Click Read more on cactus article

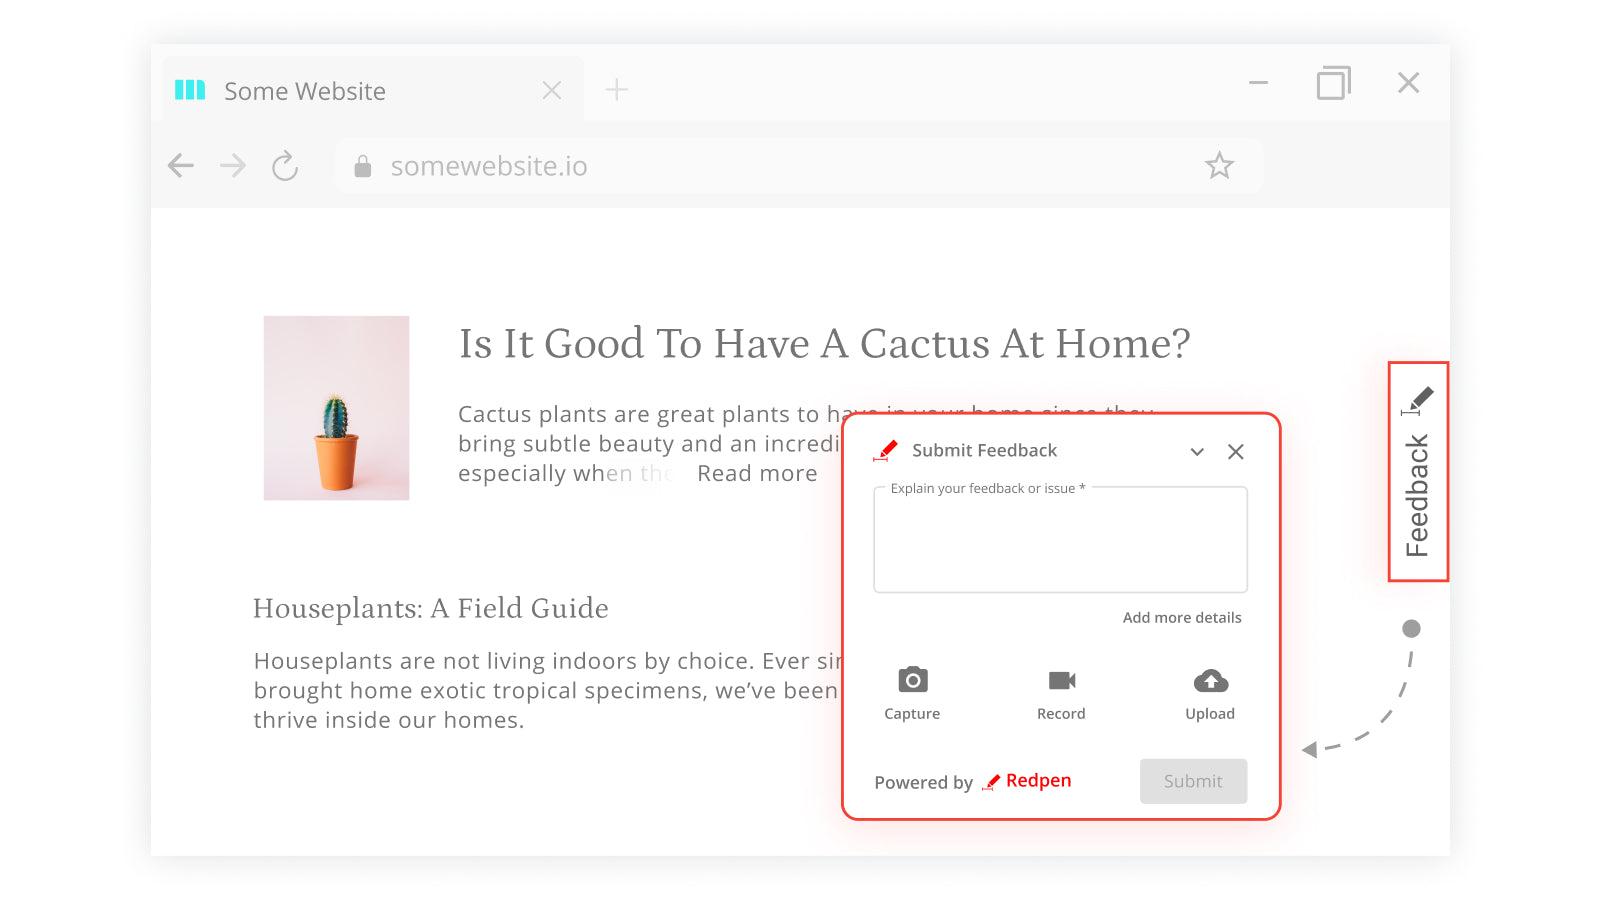pos(757,474)
